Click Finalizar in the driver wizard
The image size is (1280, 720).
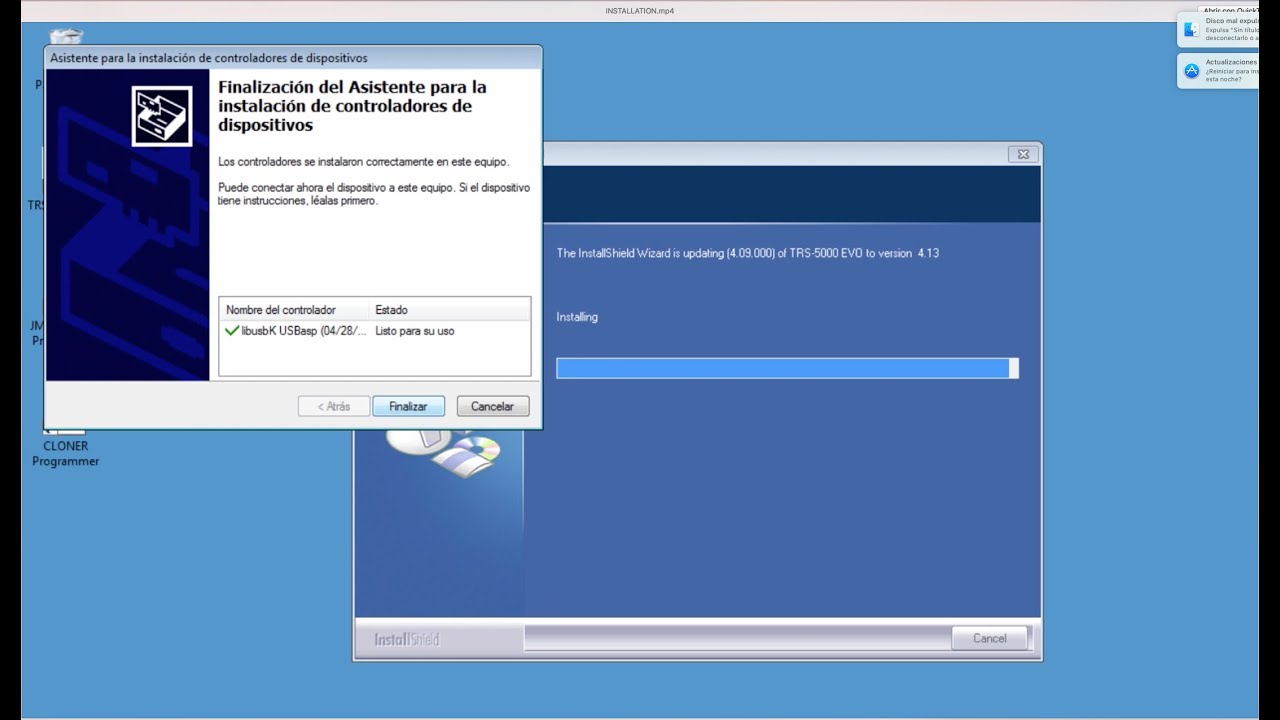point(408,406)
